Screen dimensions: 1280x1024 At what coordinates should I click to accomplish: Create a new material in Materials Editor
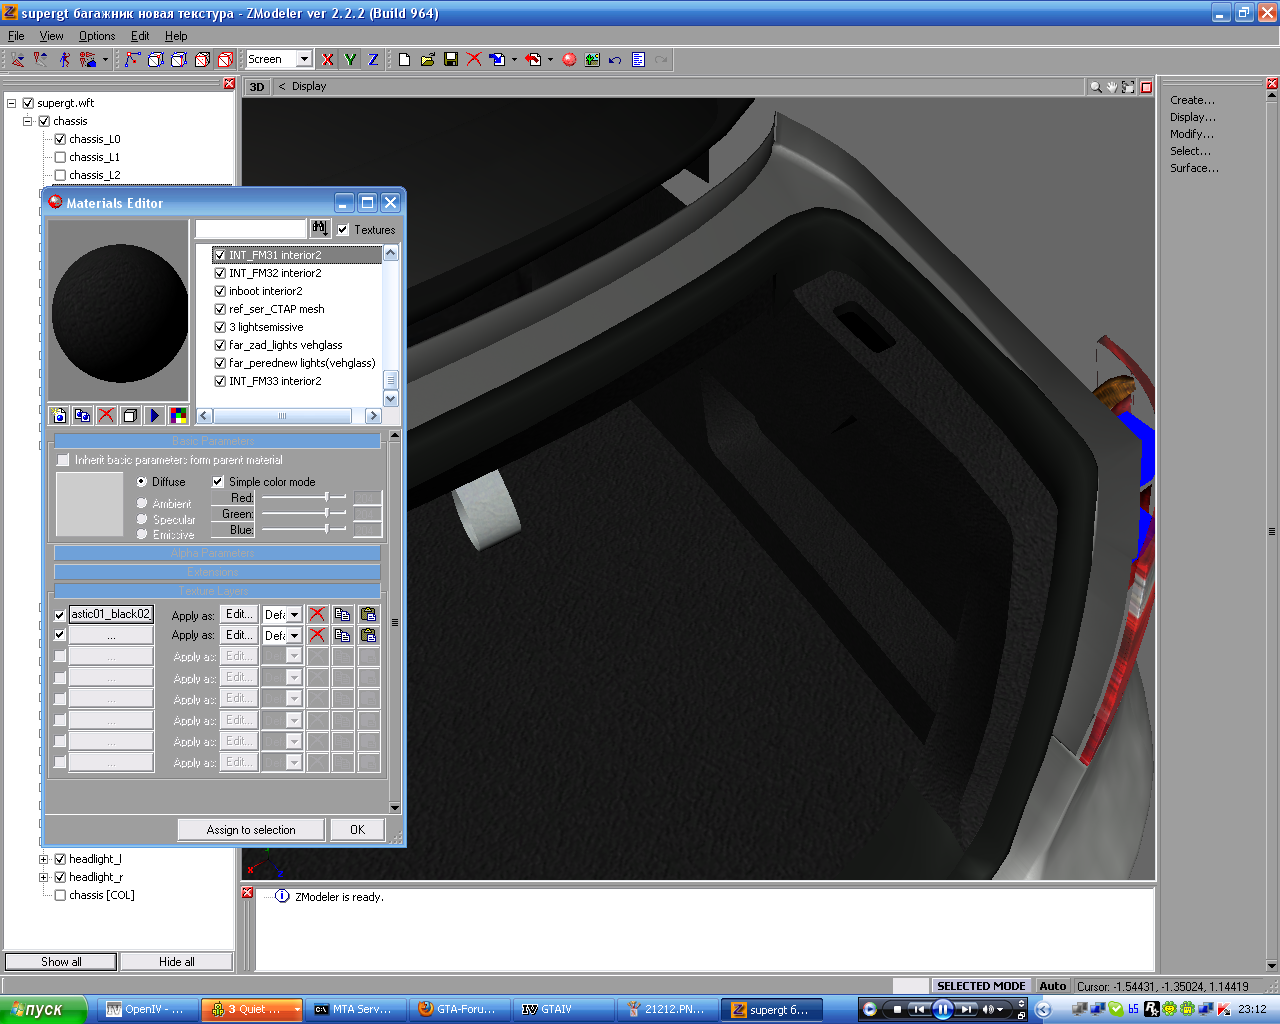pos(59,416)
